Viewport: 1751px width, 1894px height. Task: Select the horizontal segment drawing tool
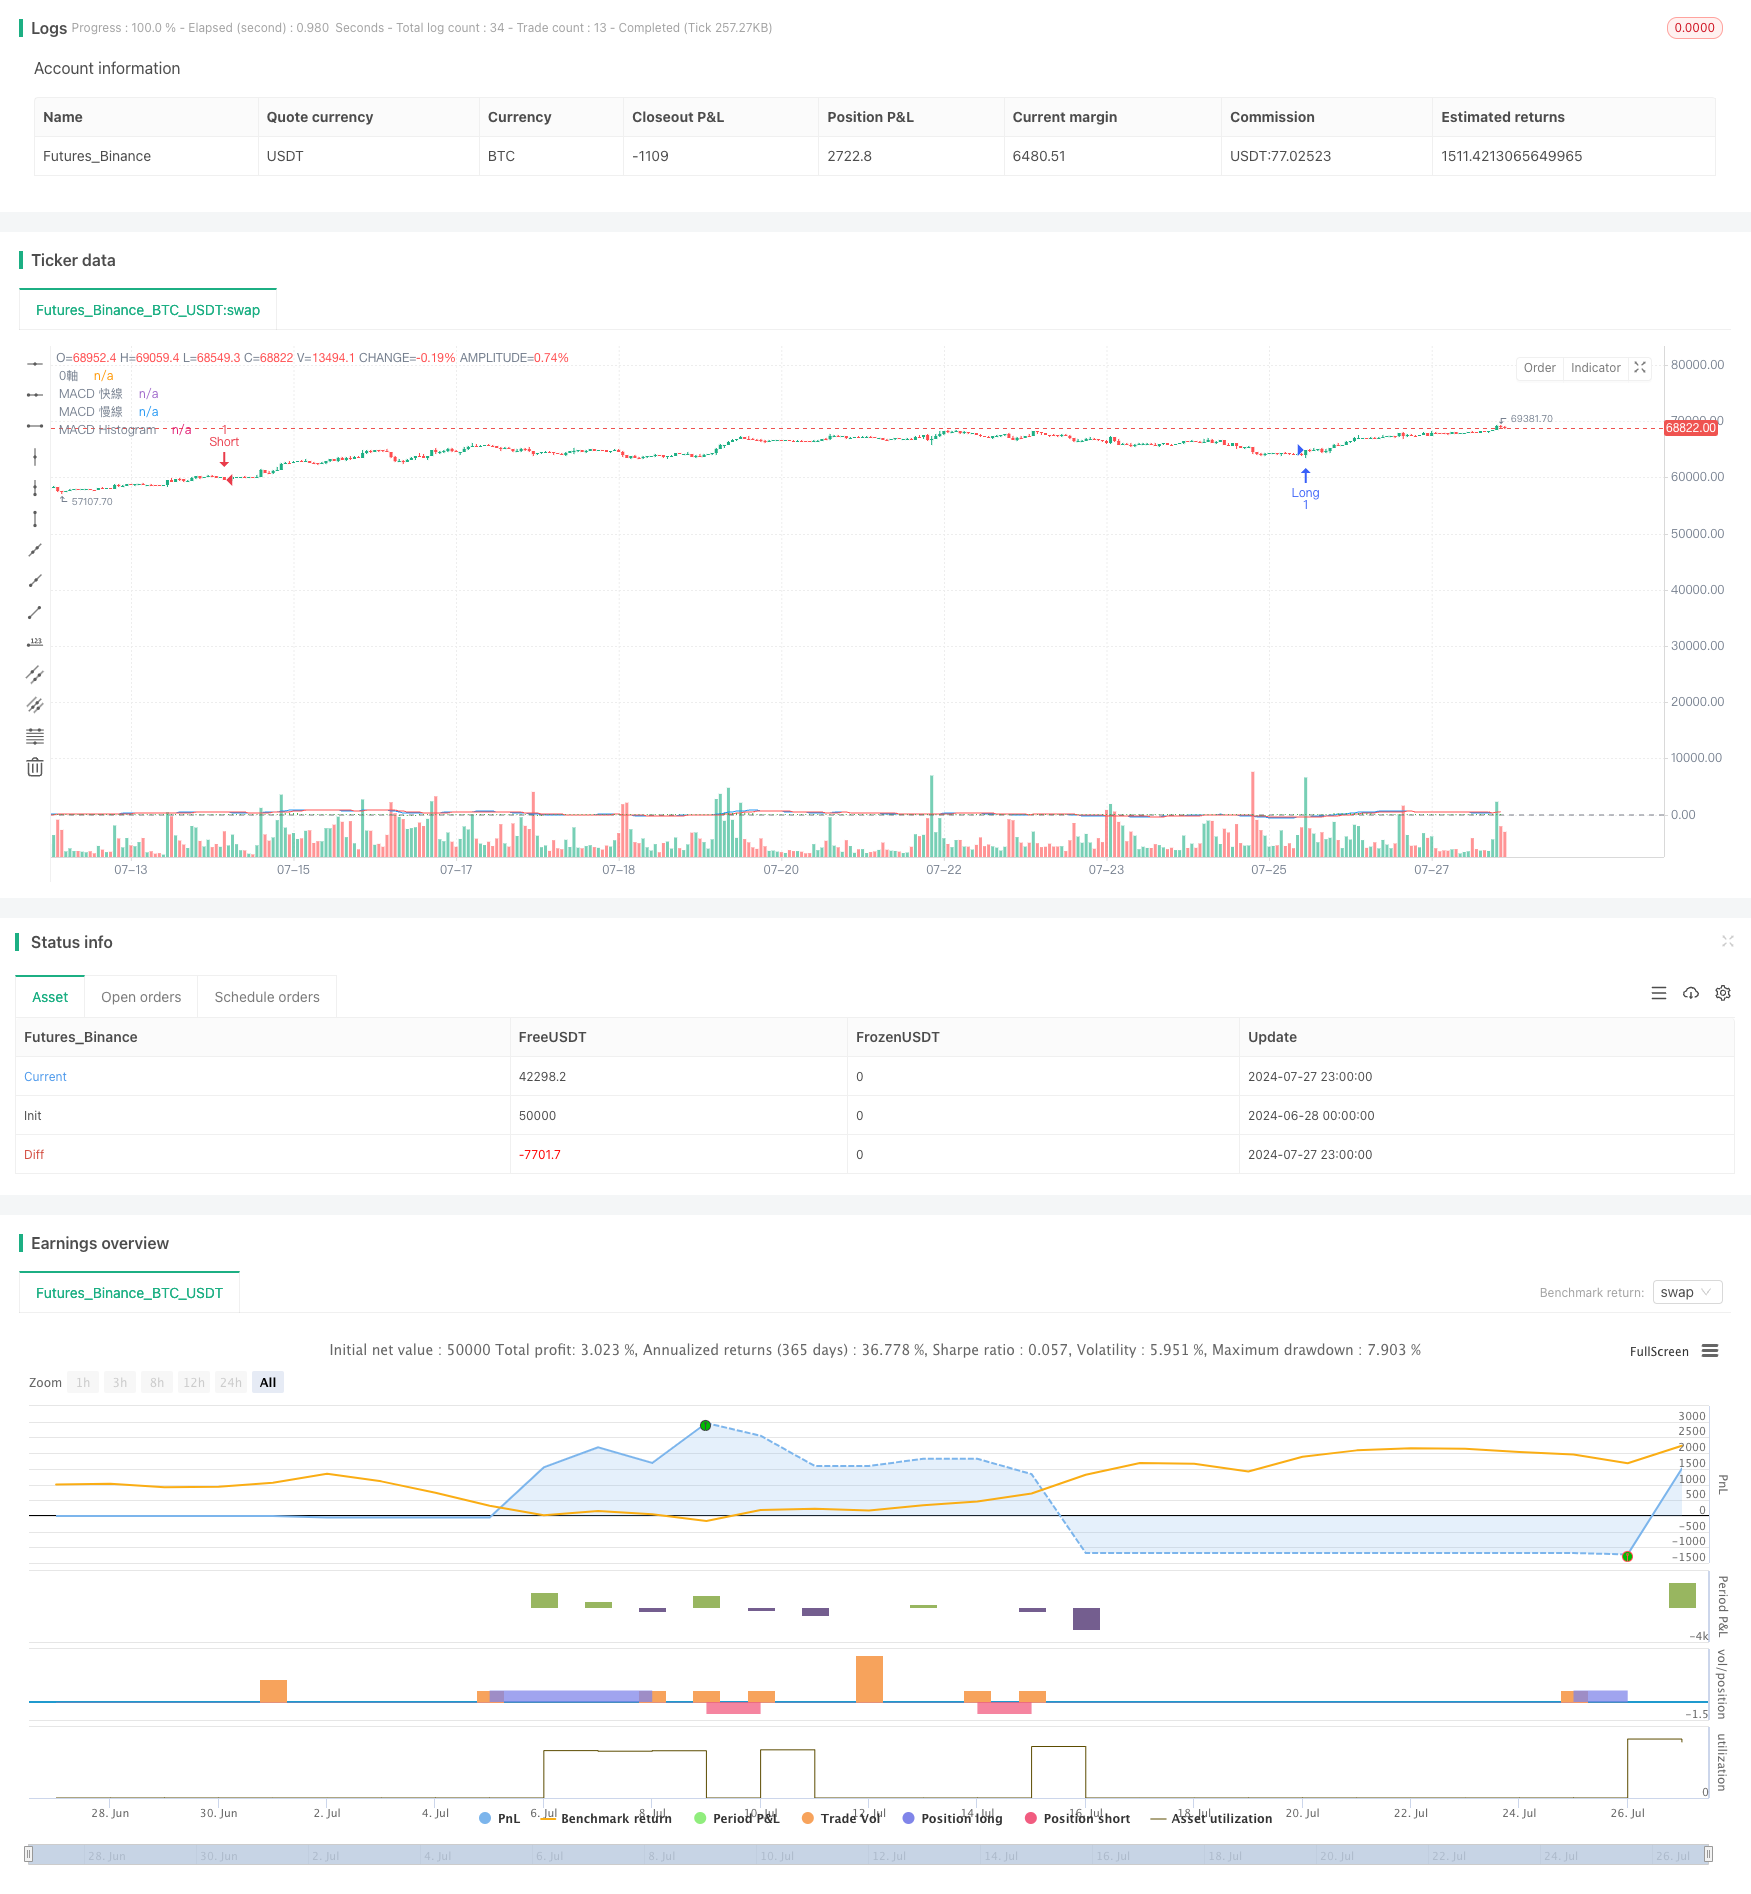35,426
